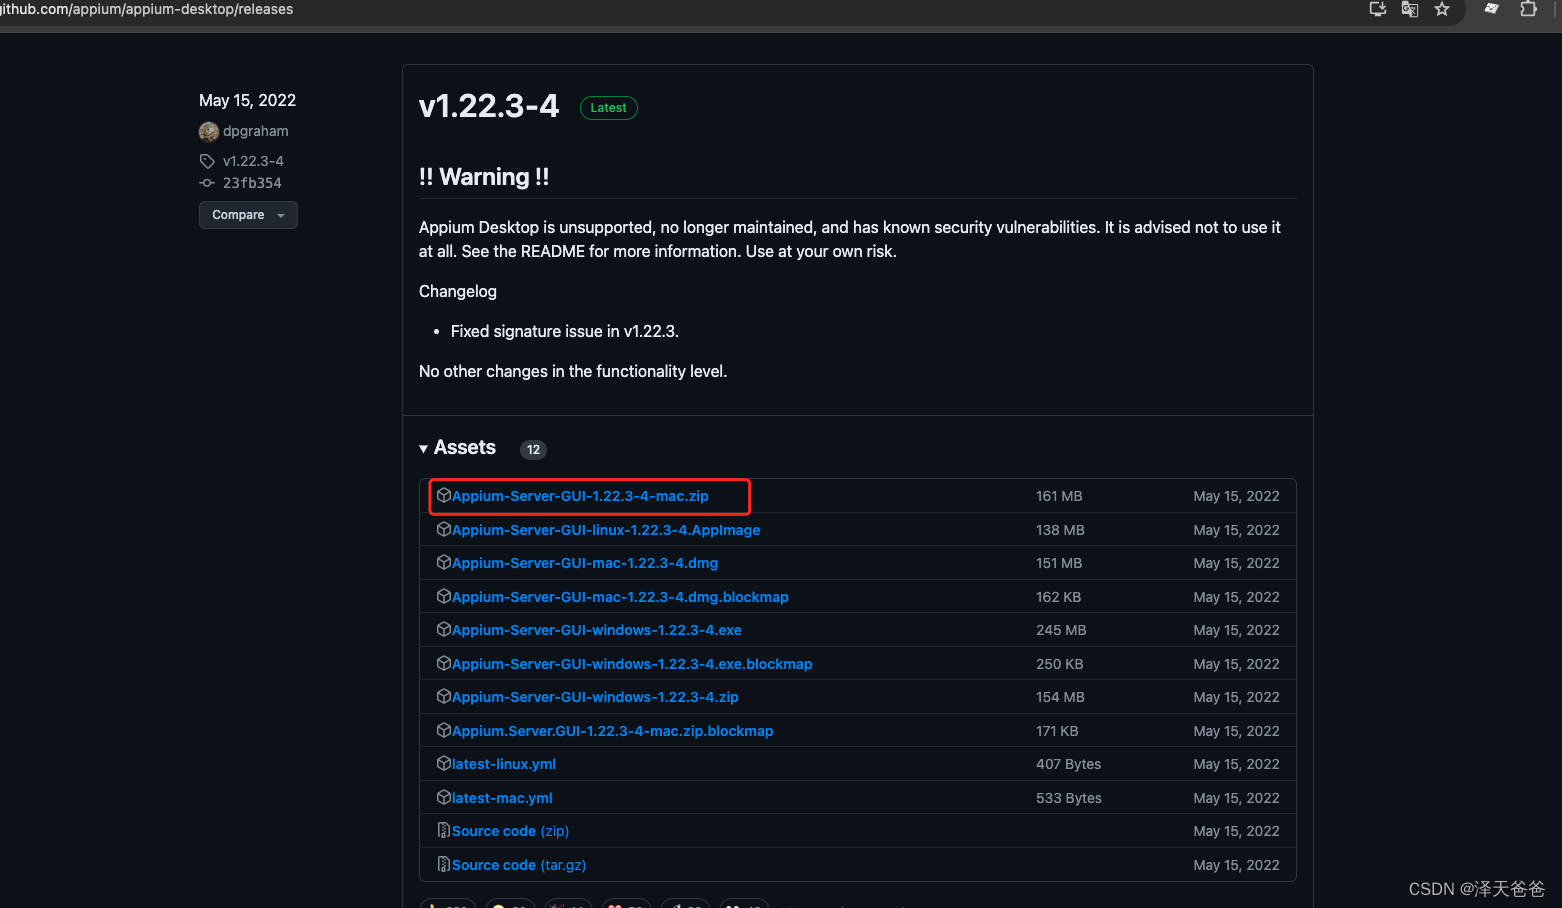Image resolution: width=1562 pixels, height=908 pixels.
Task: Click the 407 Bytes file size text
Action: [x=1068, y=764]
